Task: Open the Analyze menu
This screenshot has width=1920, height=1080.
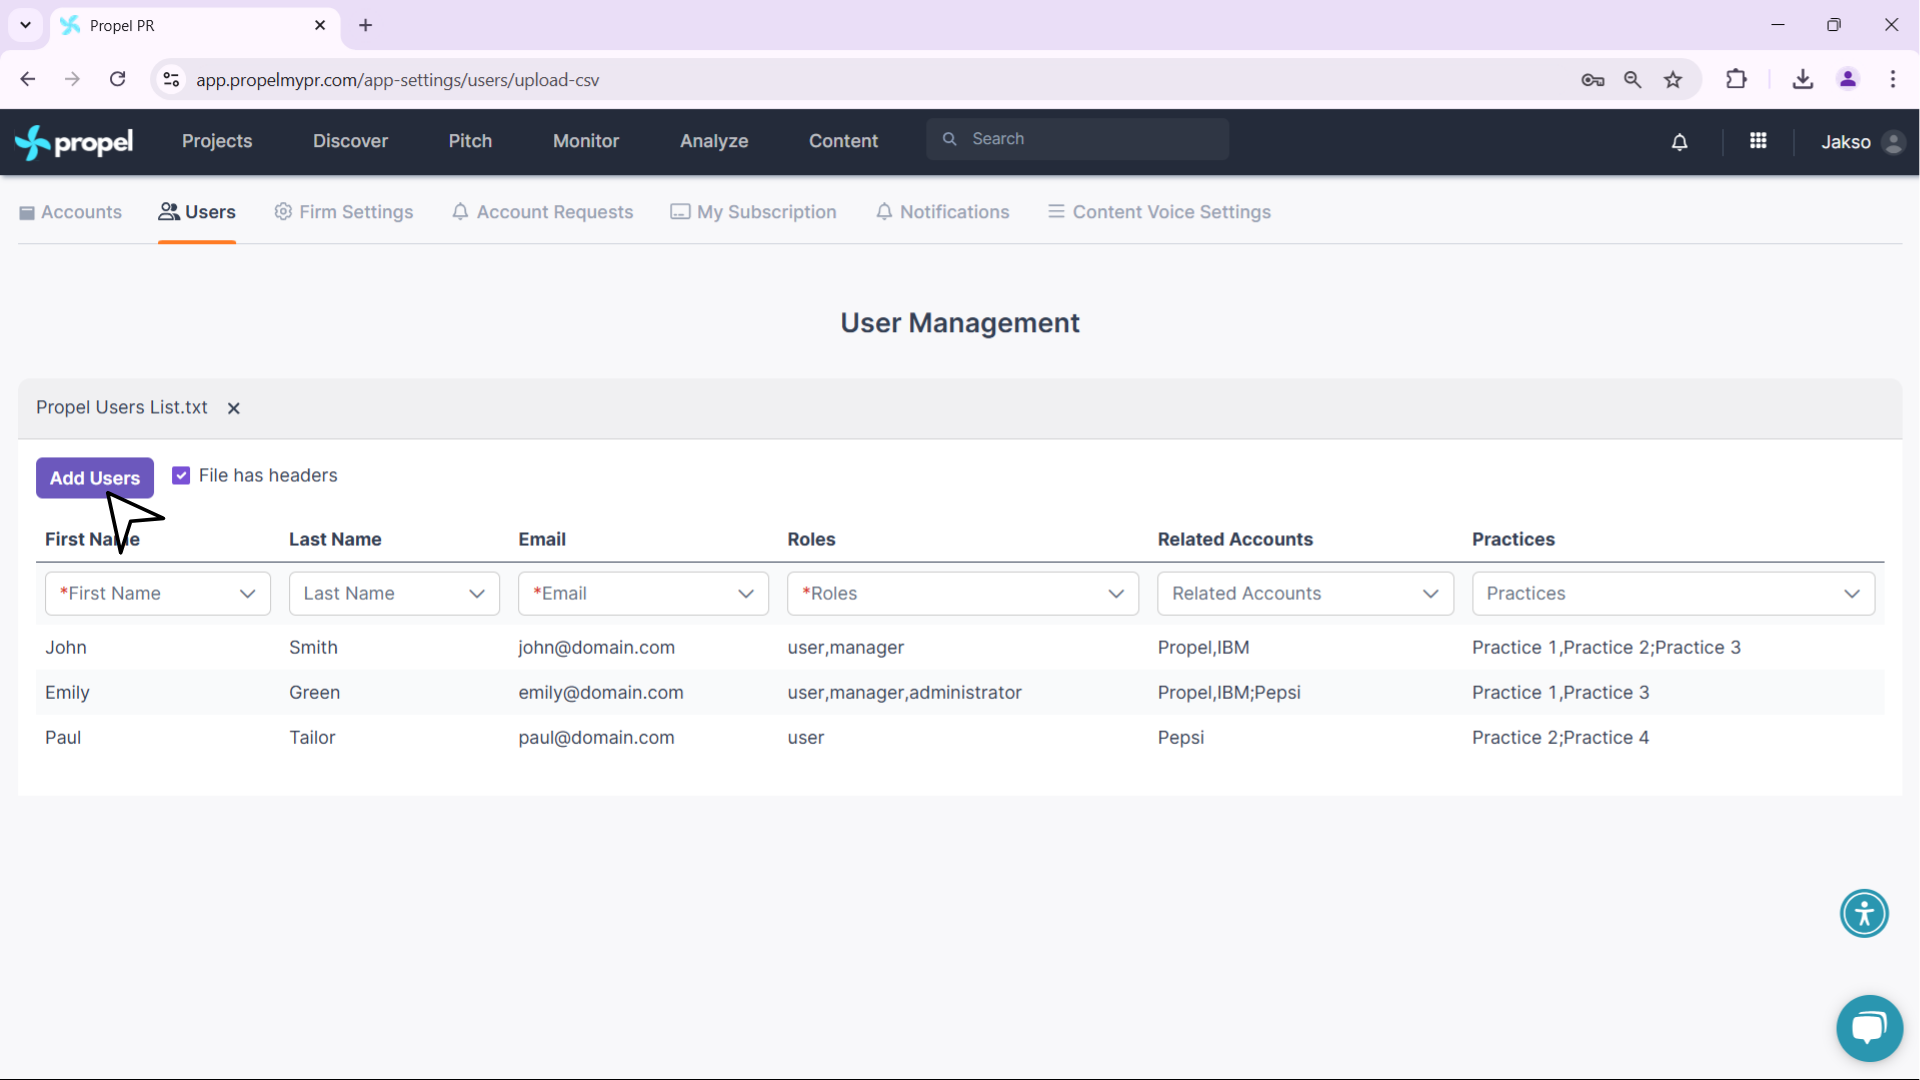Action: pos(714,141)
